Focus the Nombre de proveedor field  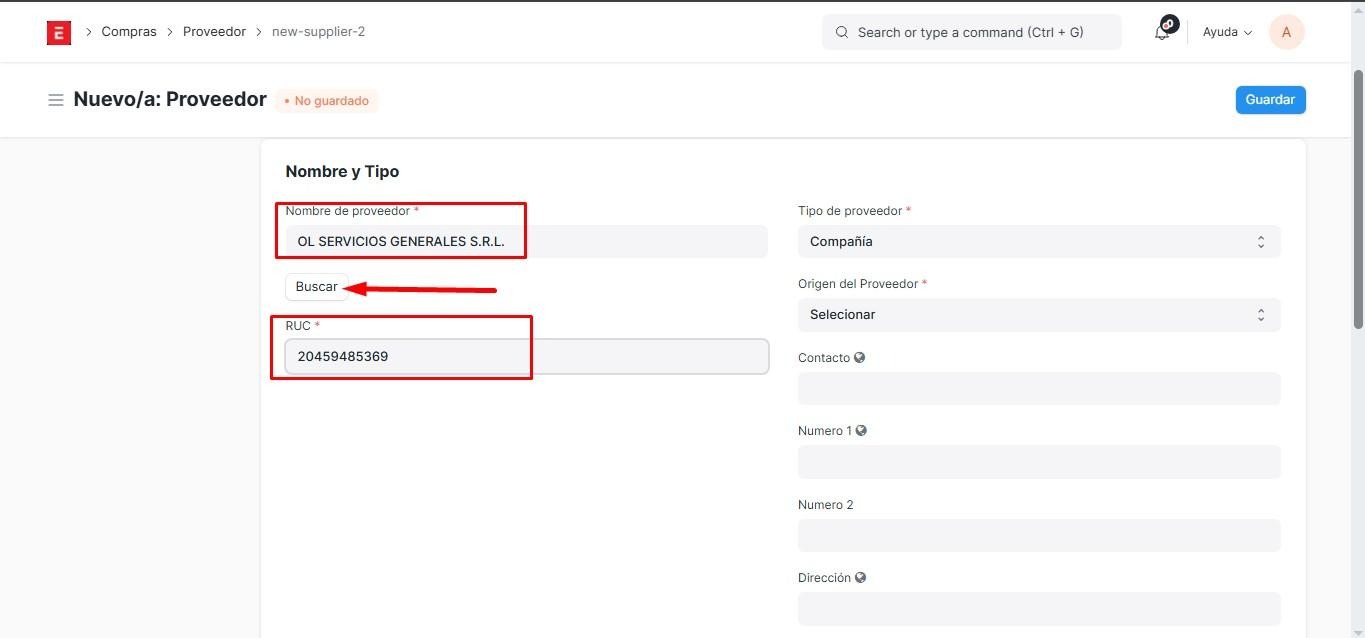pos(526,242)
